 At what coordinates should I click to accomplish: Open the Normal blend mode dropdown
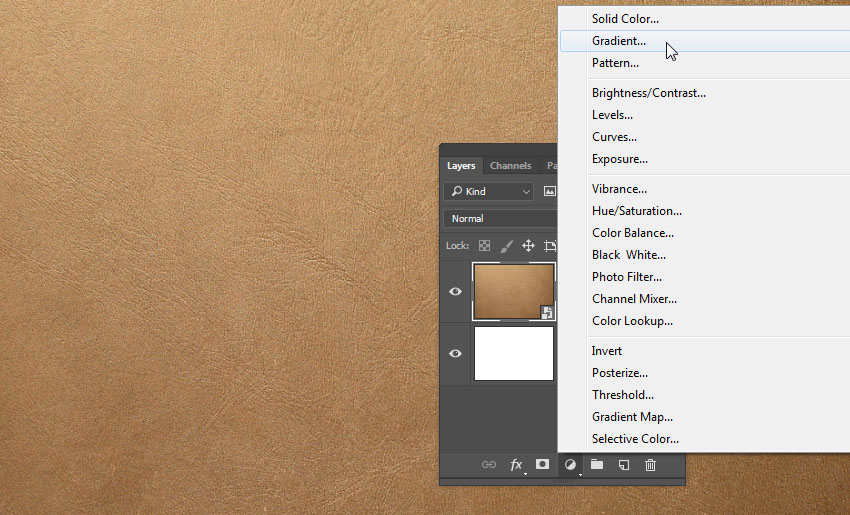500,218
